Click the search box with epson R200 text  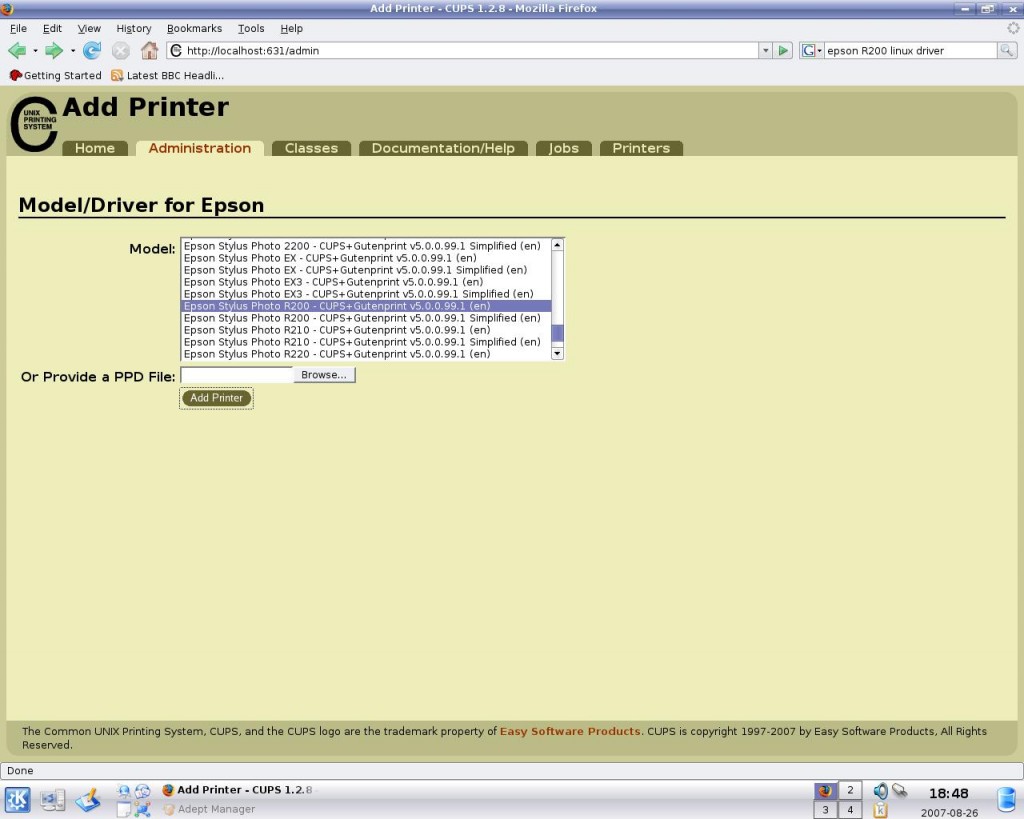[910, 50]
